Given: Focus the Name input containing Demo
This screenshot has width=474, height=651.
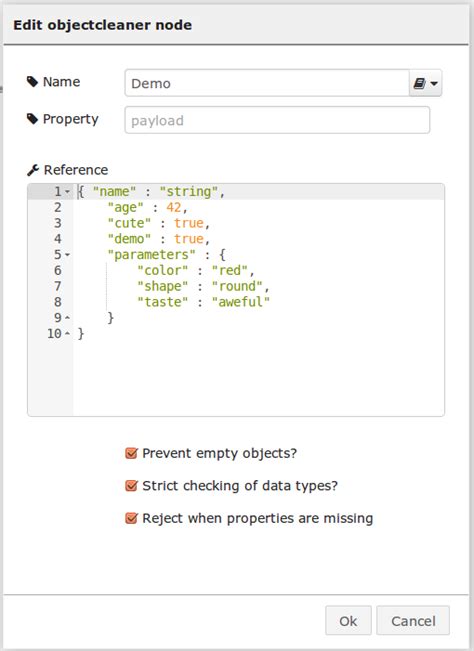Looking at the screenshot, I should 267,83.
